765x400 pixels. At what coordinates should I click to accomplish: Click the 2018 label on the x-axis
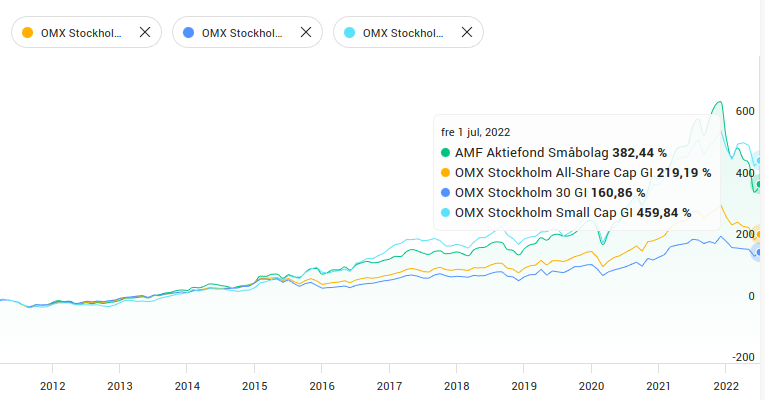pyautogui.click(x=457, y=386)
